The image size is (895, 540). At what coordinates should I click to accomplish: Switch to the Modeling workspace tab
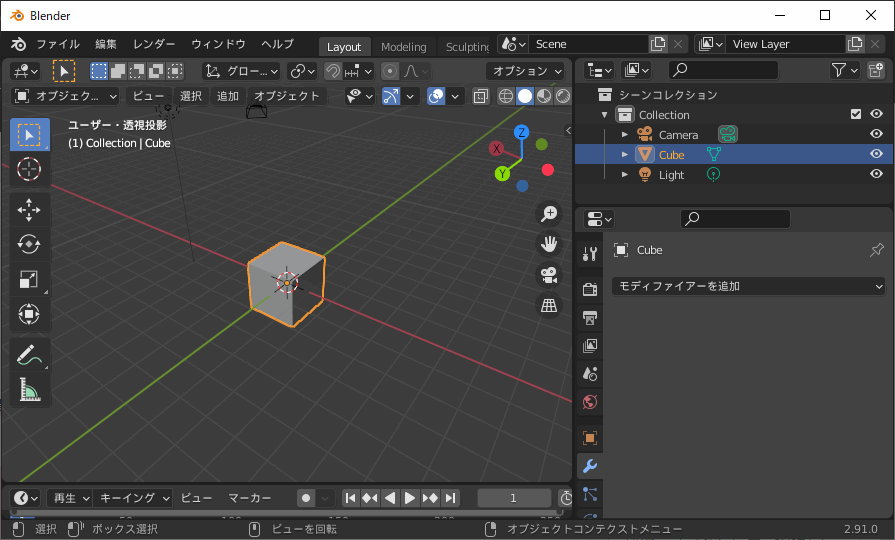click(404, 47)
